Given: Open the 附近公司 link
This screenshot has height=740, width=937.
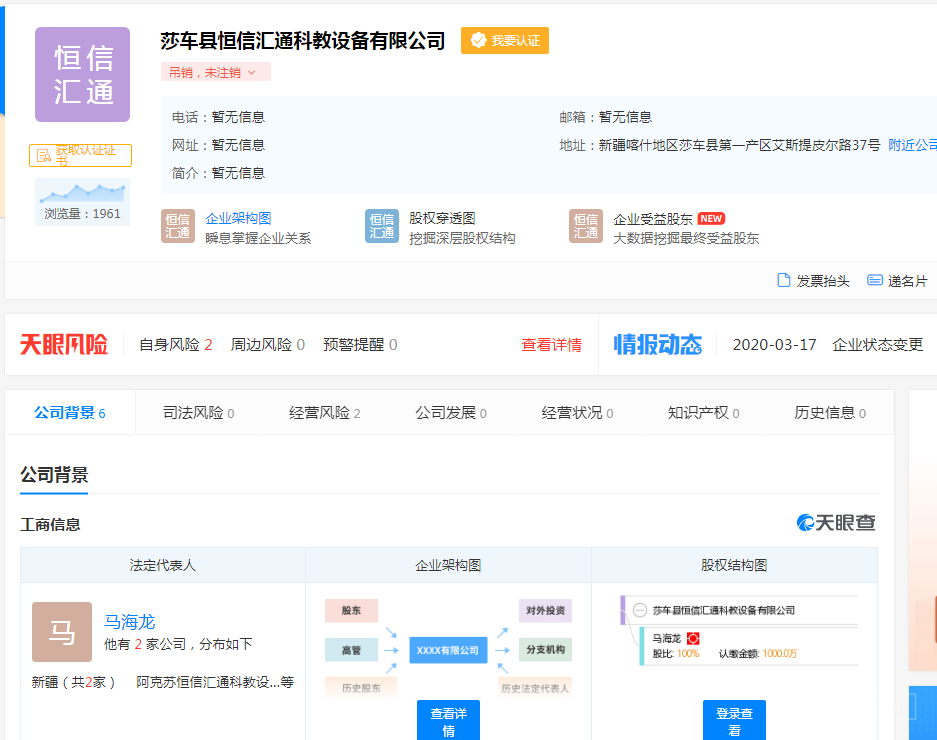Looking at the screenshot, I should (x=912, y=145).
